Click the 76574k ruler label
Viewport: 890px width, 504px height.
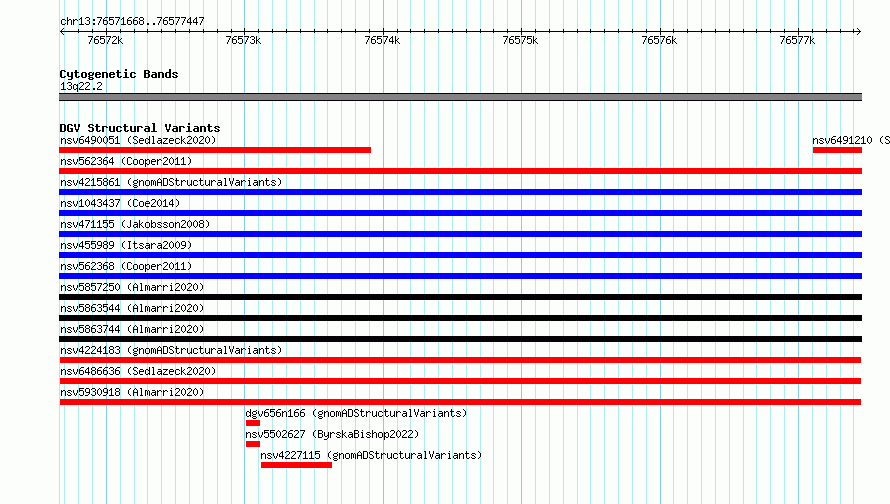(x=382, y=40)
